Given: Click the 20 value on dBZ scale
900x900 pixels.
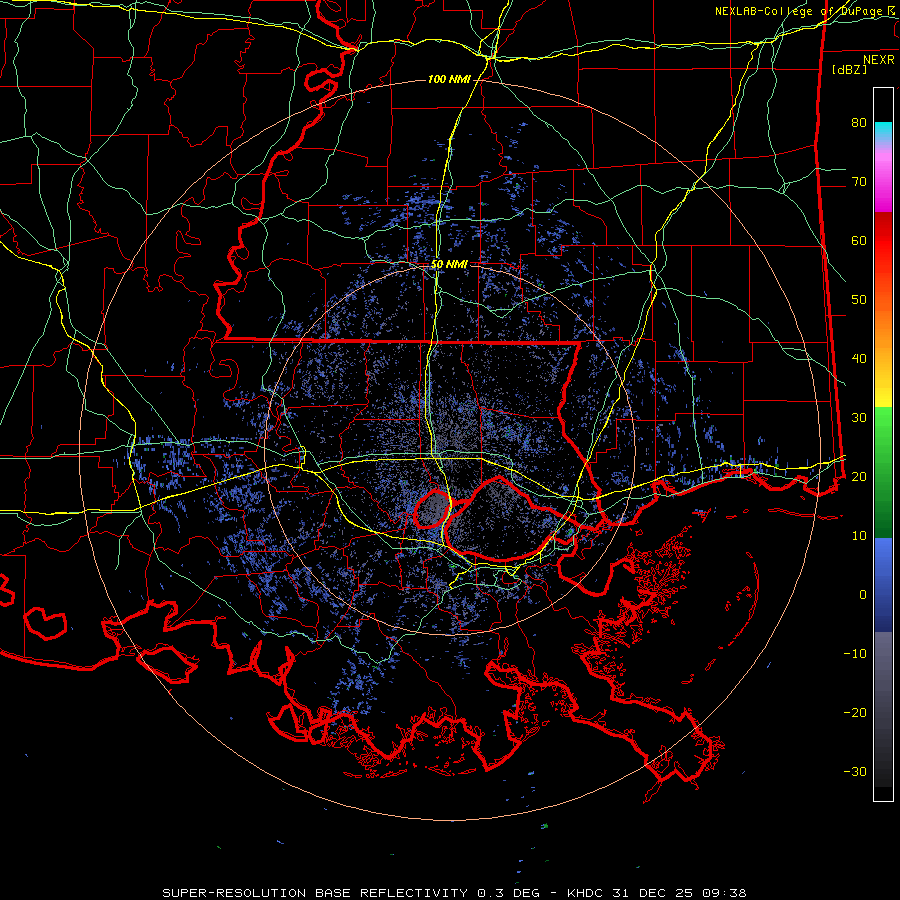Looking at the screenshot, I should [859, 476].
